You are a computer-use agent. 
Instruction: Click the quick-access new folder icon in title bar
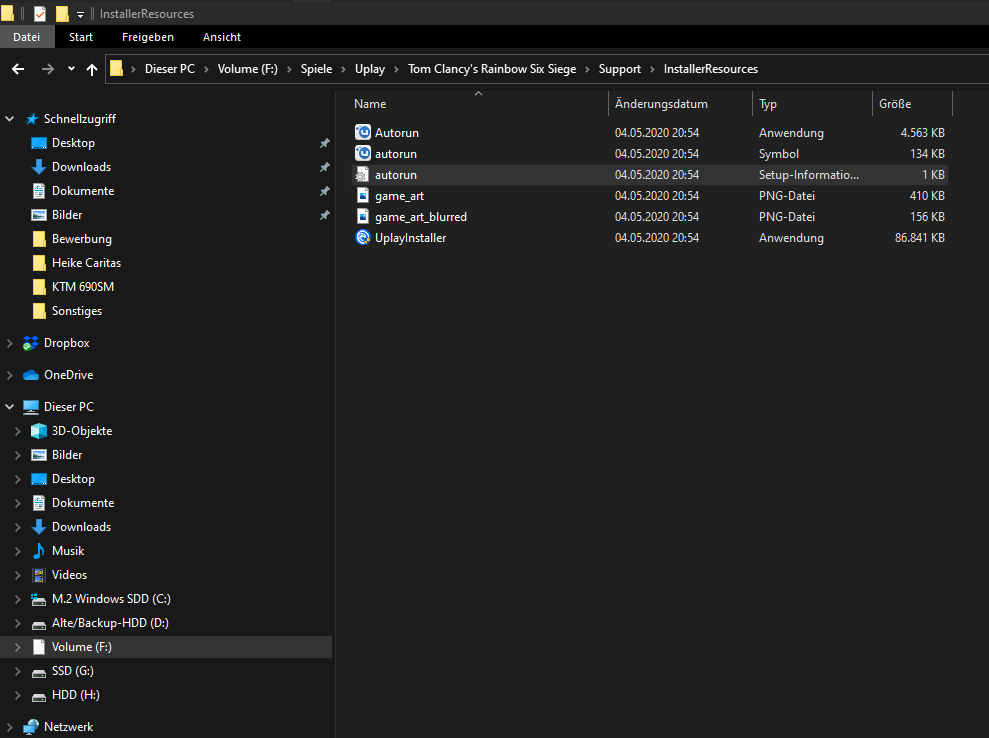click(62, 13)
